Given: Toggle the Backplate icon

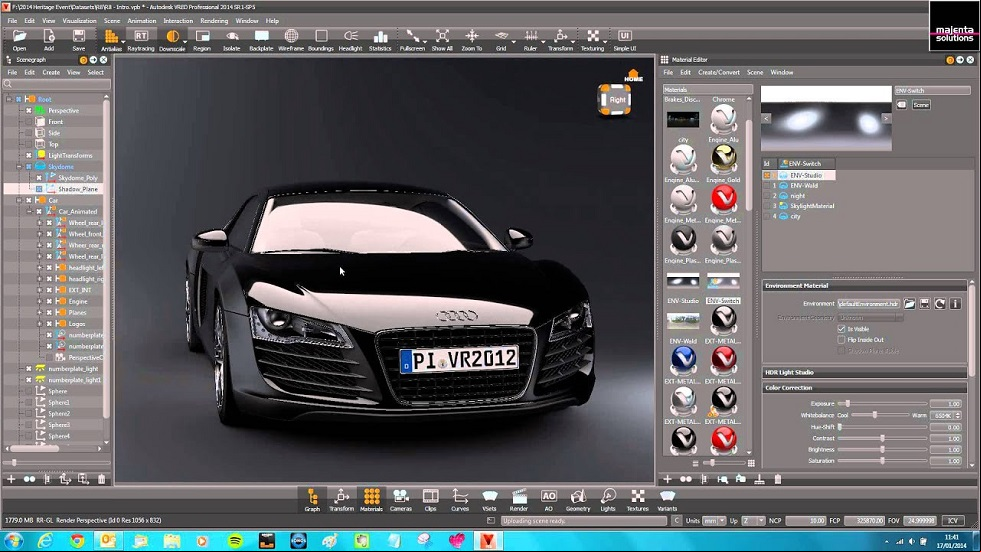Looking at the screenshot, I should pyautogui.click(x=261, y=39).
